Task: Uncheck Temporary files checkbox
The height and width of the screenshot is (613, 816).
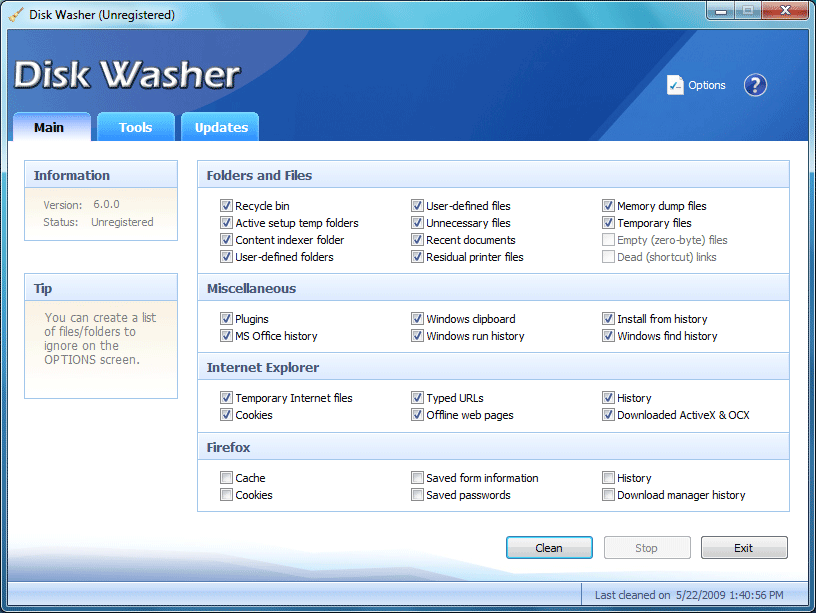Action: [608, 223]
